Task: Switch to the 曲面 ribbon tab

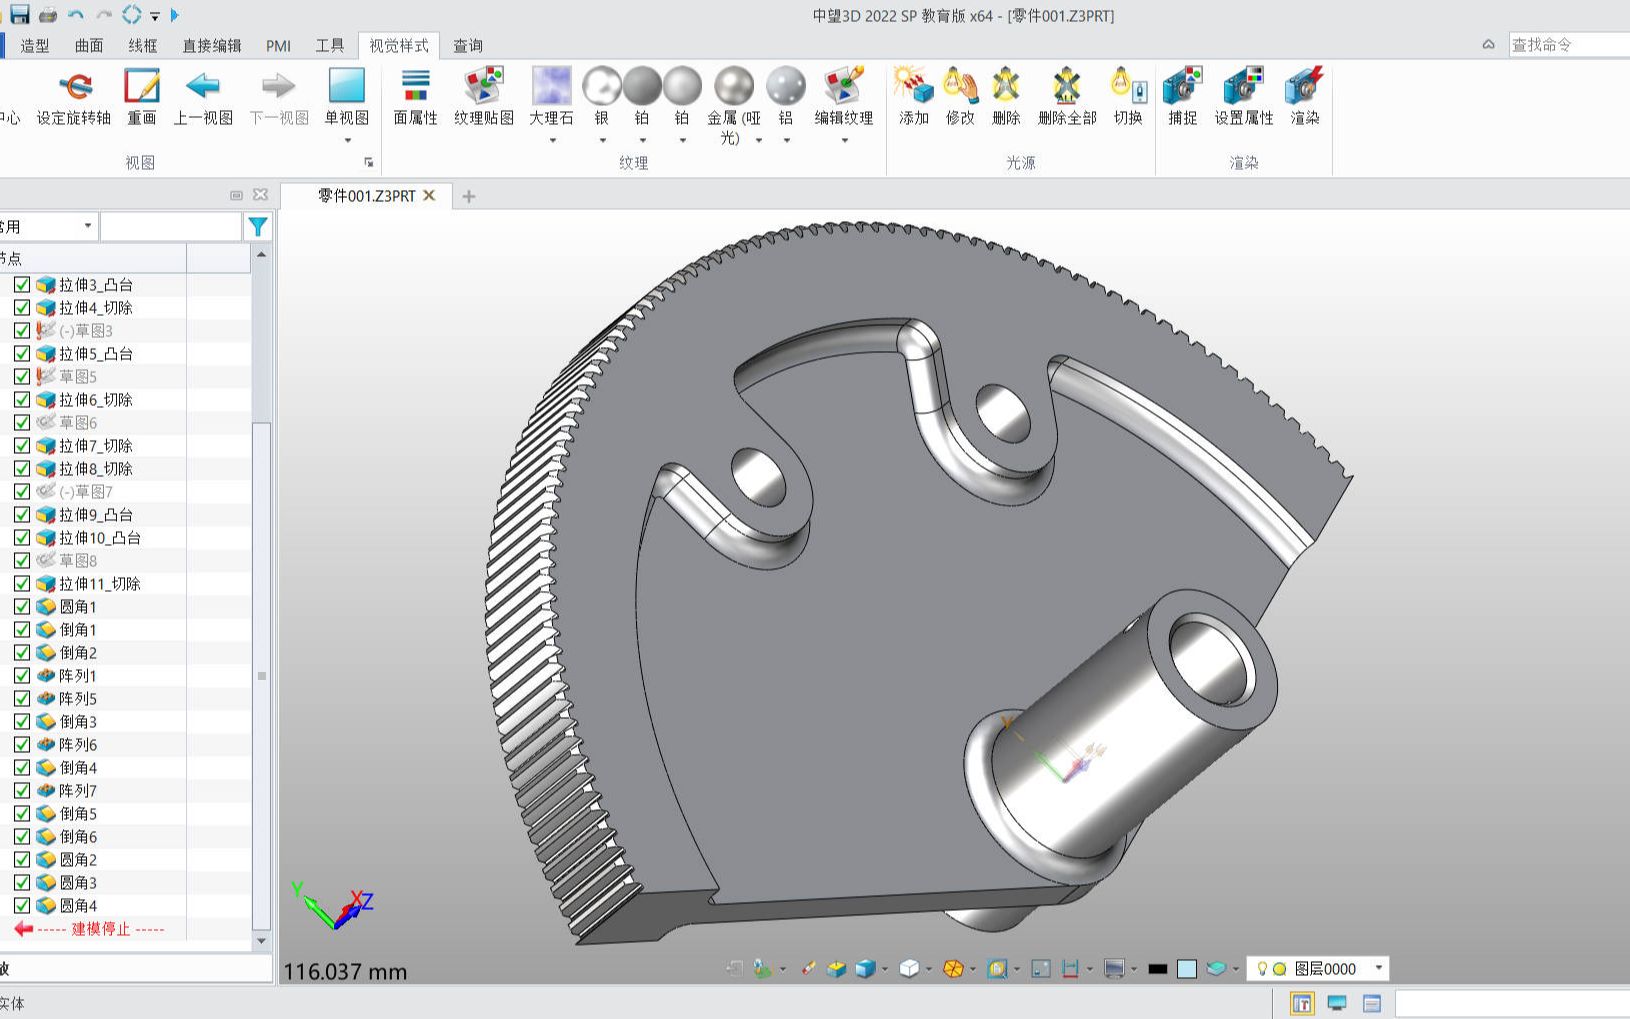Action: click(89, 45)
